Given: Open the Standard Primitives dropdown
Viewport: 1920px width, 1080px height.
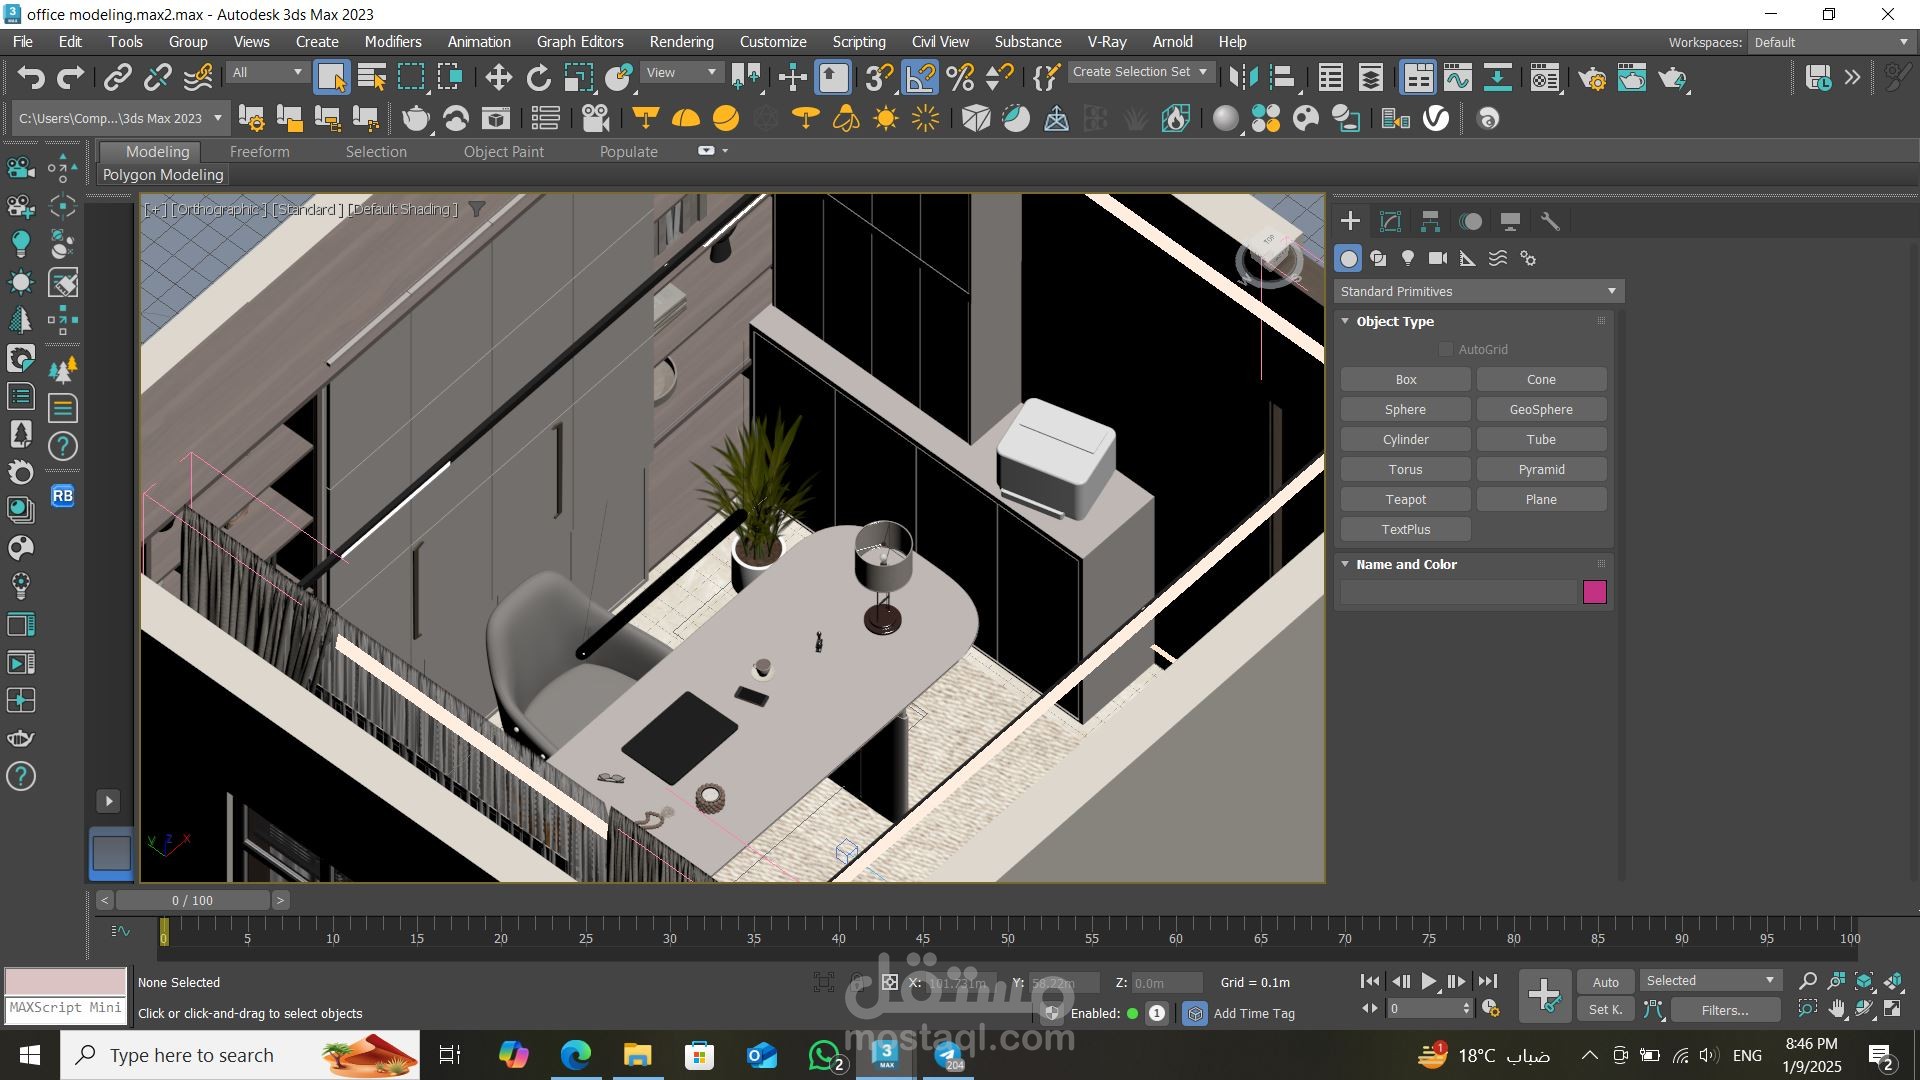Looking at the screenshot, I should (1478, 291).
